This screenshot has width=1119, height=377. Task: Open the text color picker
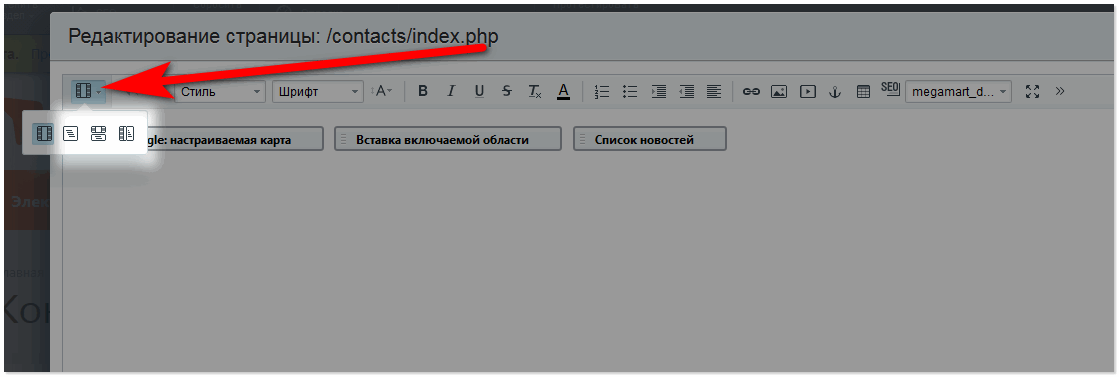click(x=563, y=91)
